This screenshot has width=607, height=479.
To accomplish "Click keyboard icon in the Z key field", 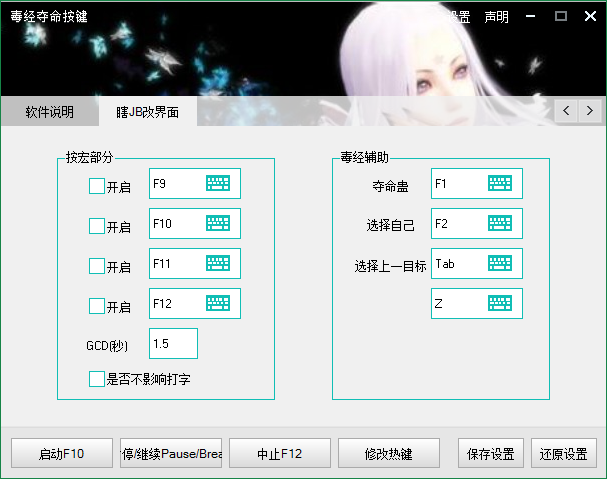I will point(500,303).
